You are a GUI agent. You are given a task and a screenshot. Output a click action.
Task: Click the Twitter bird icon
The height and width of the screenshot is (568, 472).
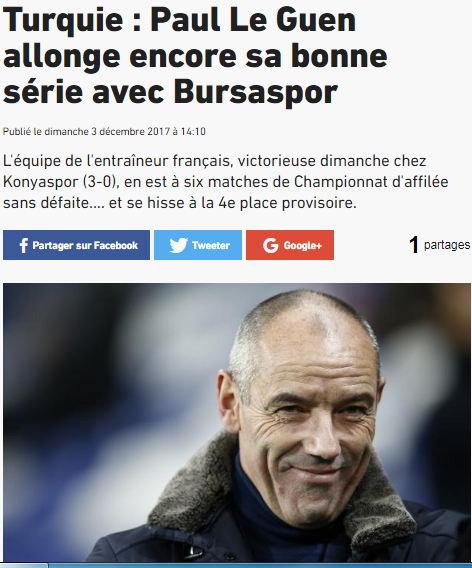tap(179, 245)
